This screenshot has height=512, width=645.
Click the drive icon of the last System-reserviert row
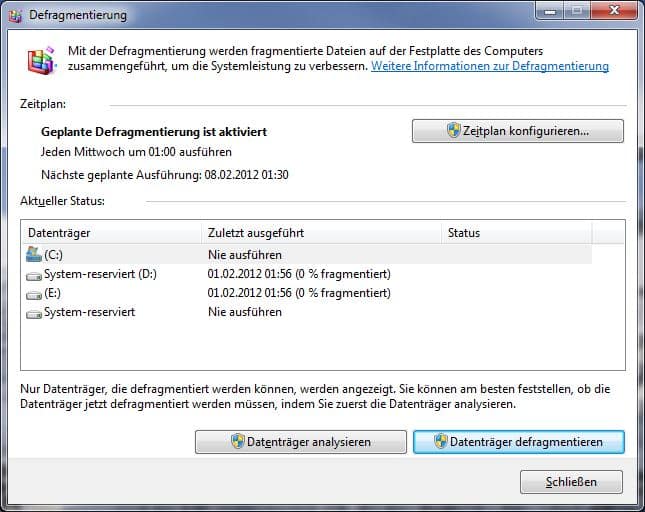[x=34, y=314]
